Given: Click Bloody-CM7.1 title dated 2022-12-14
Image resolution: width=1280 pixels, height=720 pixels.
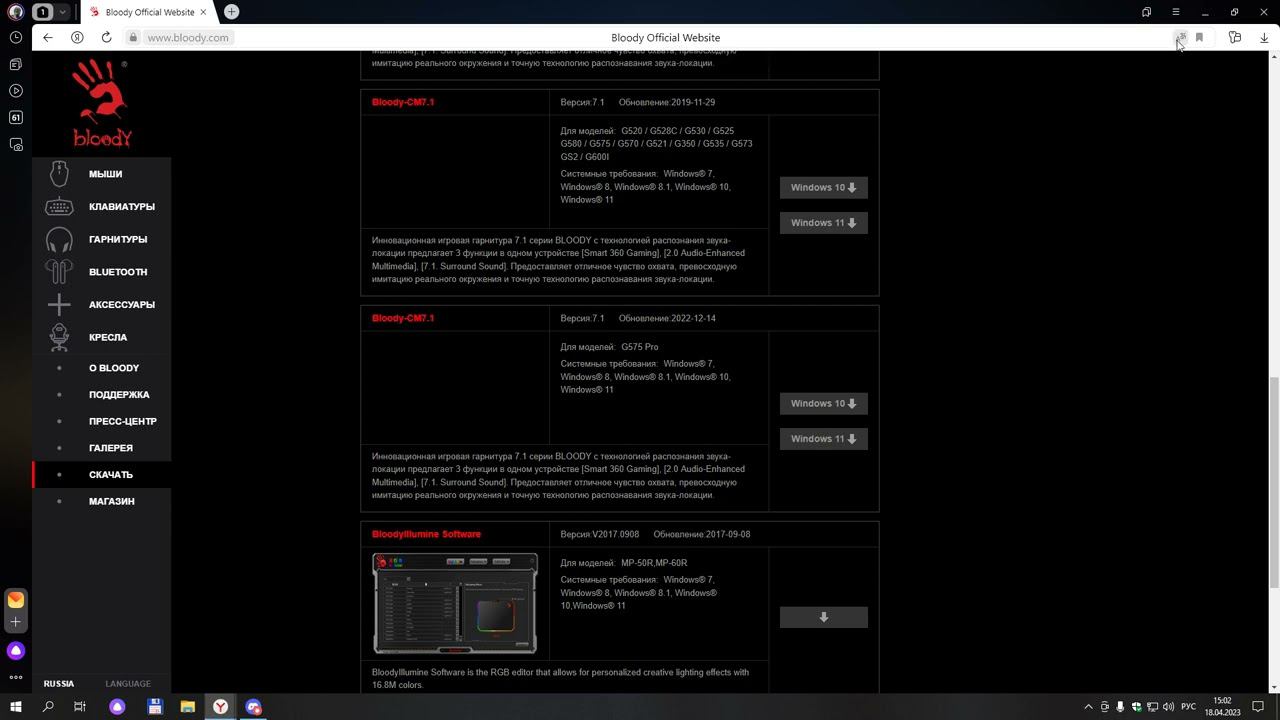Looking at the screenshot, I should [403, 318].
